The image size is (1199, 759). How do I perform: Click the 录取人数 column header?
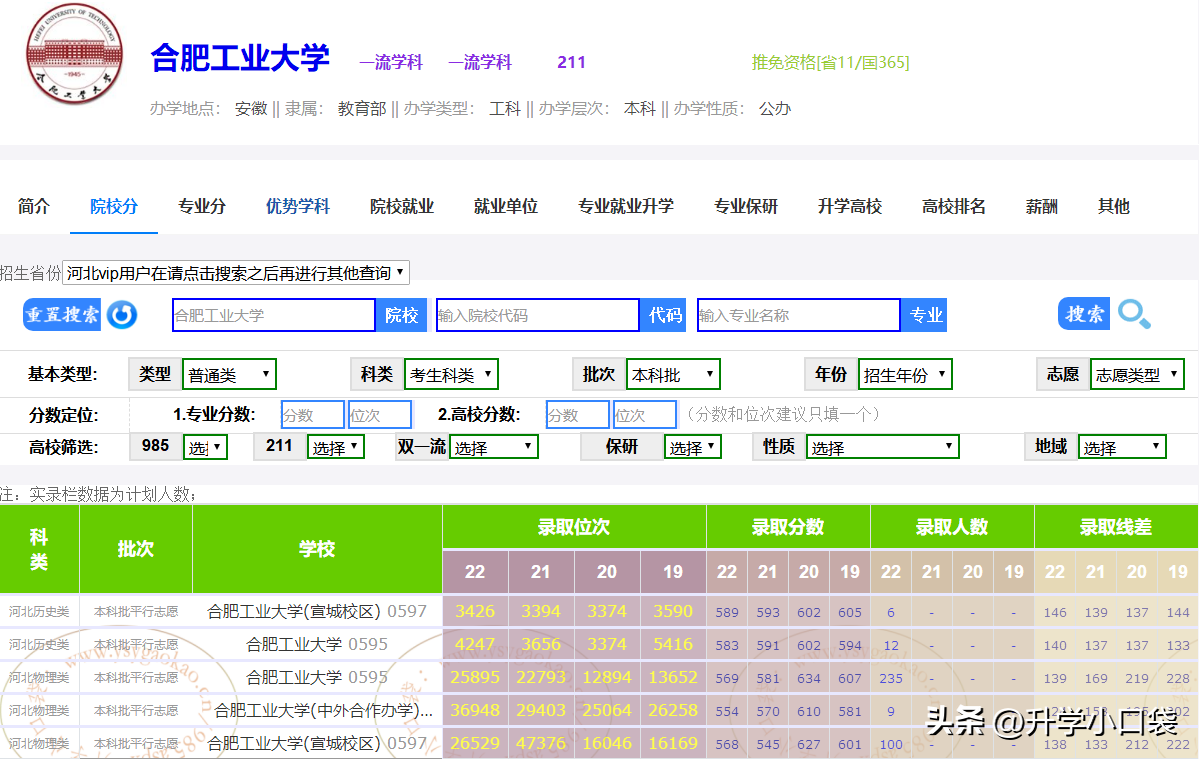click(952, 527)
